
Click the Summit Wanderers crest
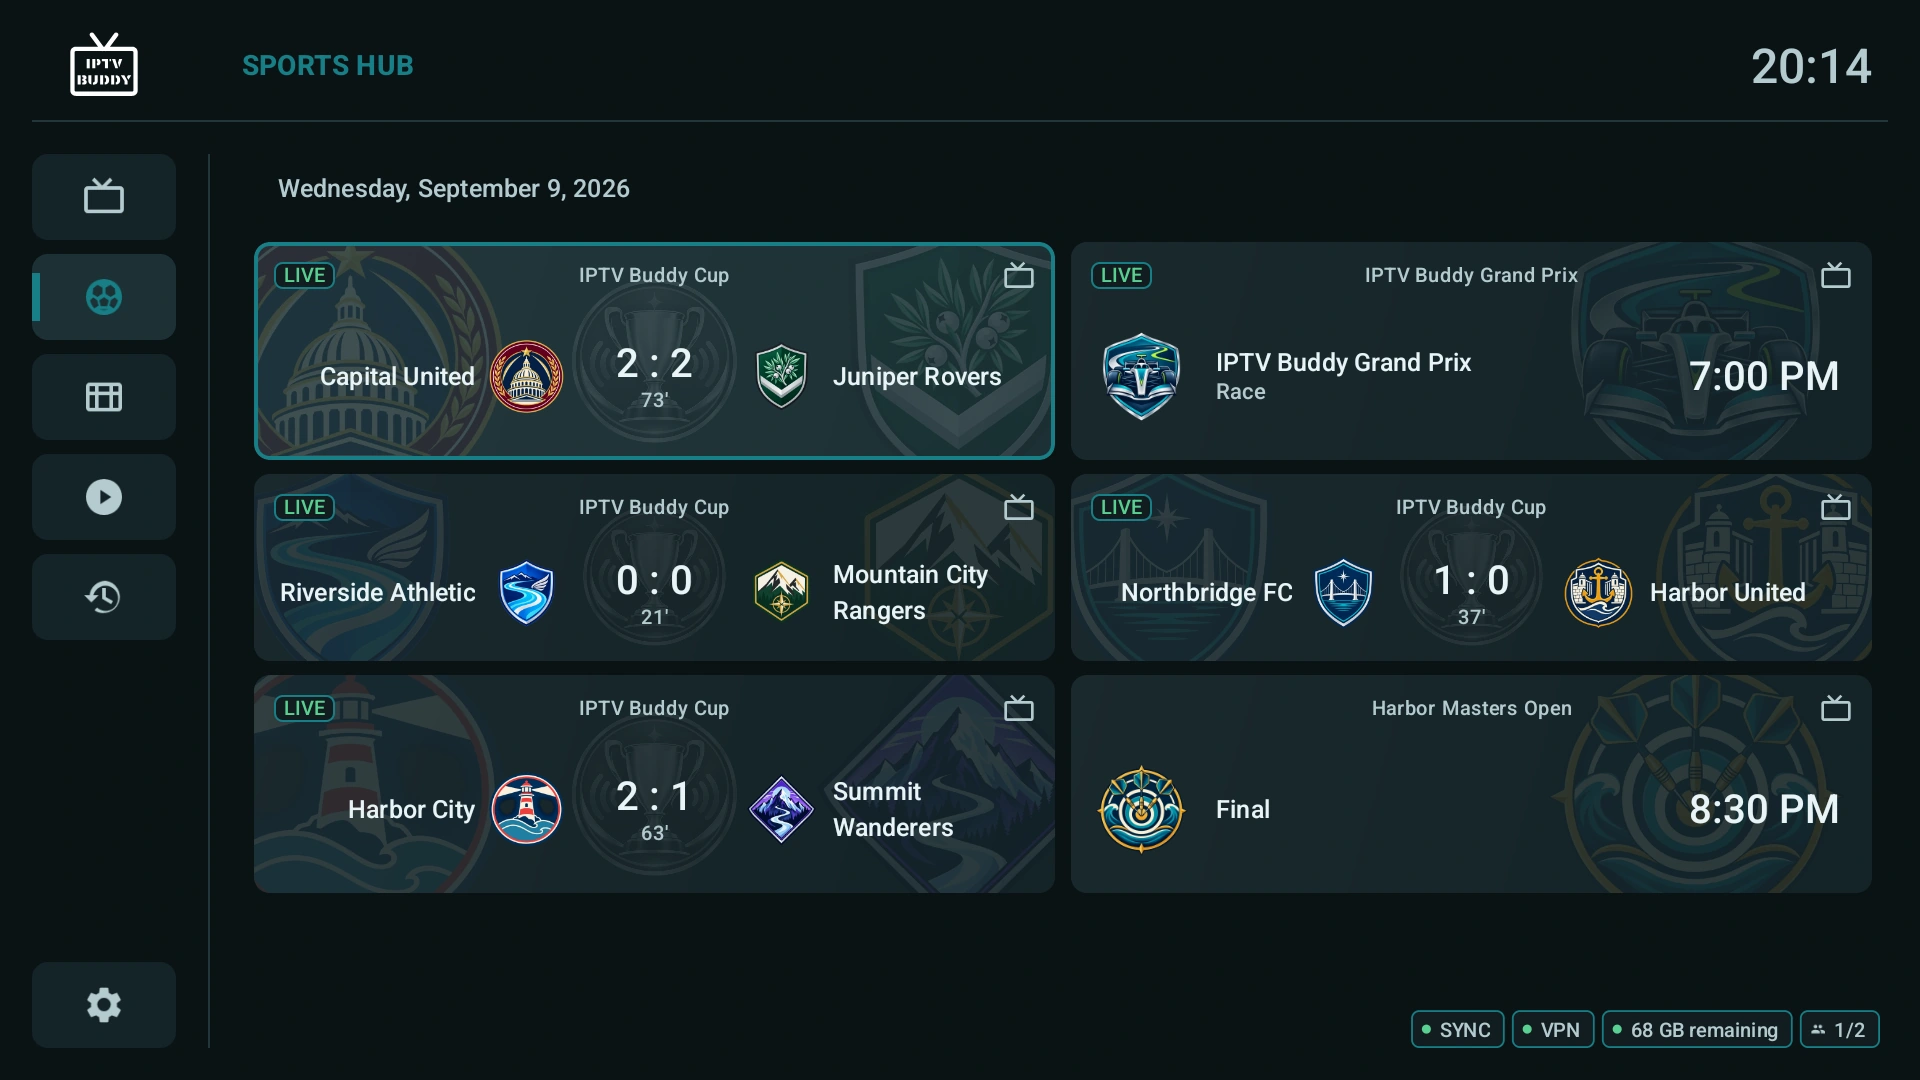point(781,810)
